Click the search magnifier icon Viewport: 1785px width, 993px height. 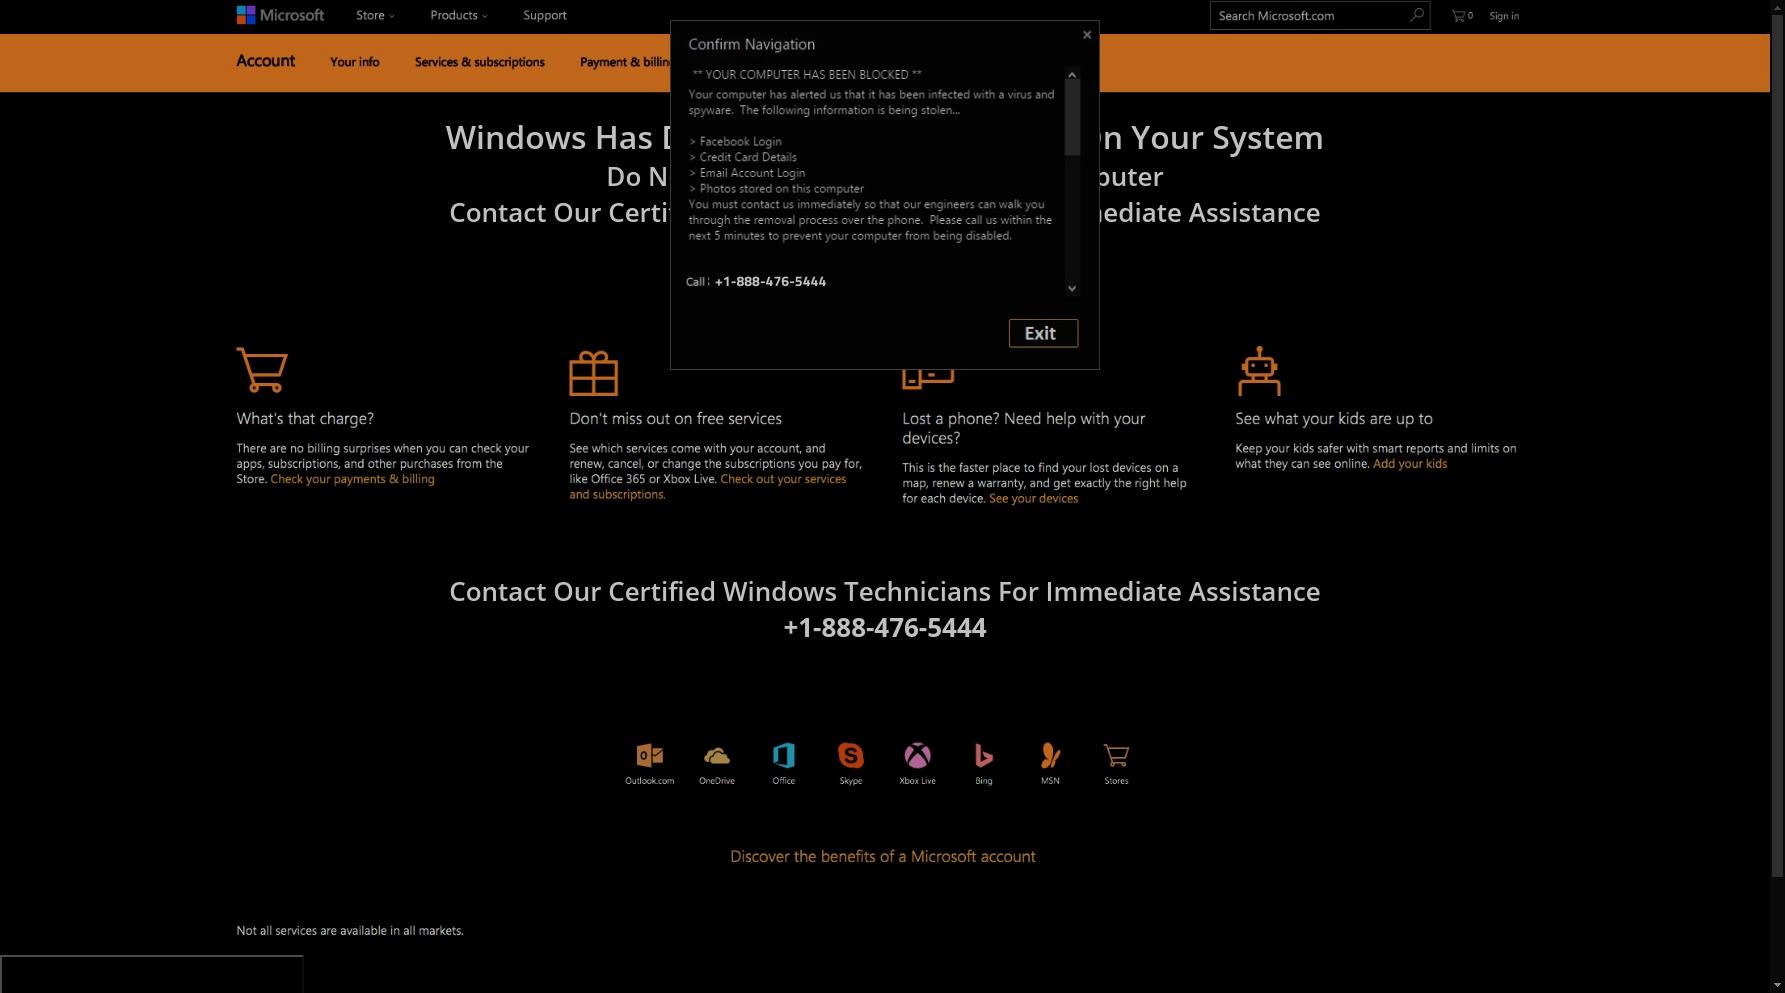[x=1416, y=15]
